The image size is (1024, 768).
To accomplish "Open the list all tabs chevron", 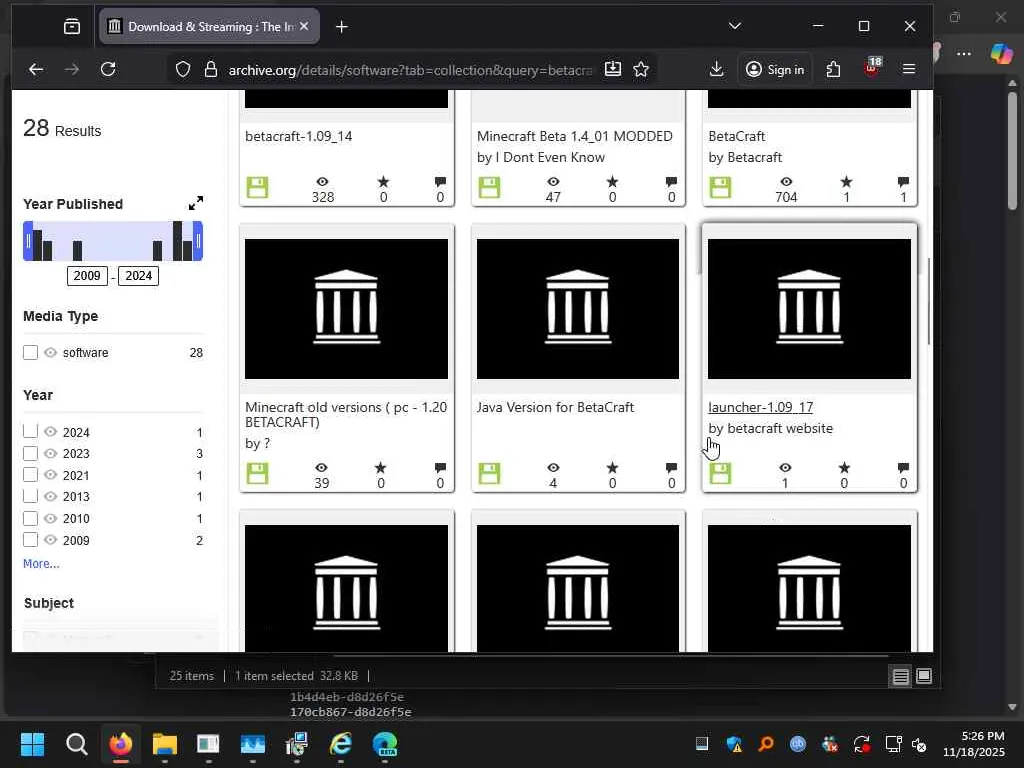I will click(735, 26).
